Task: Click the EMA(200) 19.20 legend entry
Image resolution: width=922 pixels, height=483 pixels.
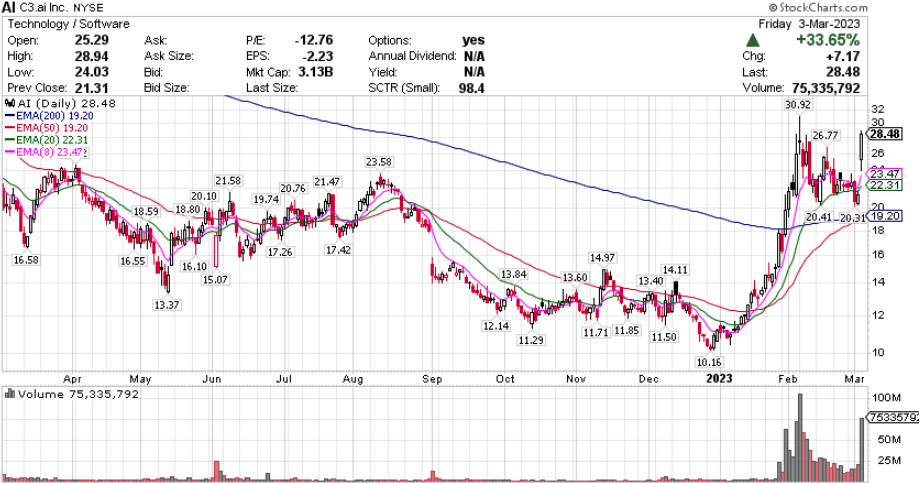Action: pyautogui.click(x=49, y=116)
